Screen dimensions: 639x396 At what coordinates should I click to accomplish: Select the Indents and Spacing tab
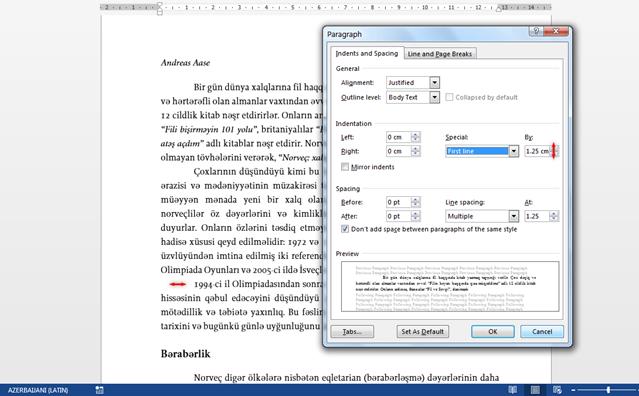pyautogui.click(x=367, y=53)
